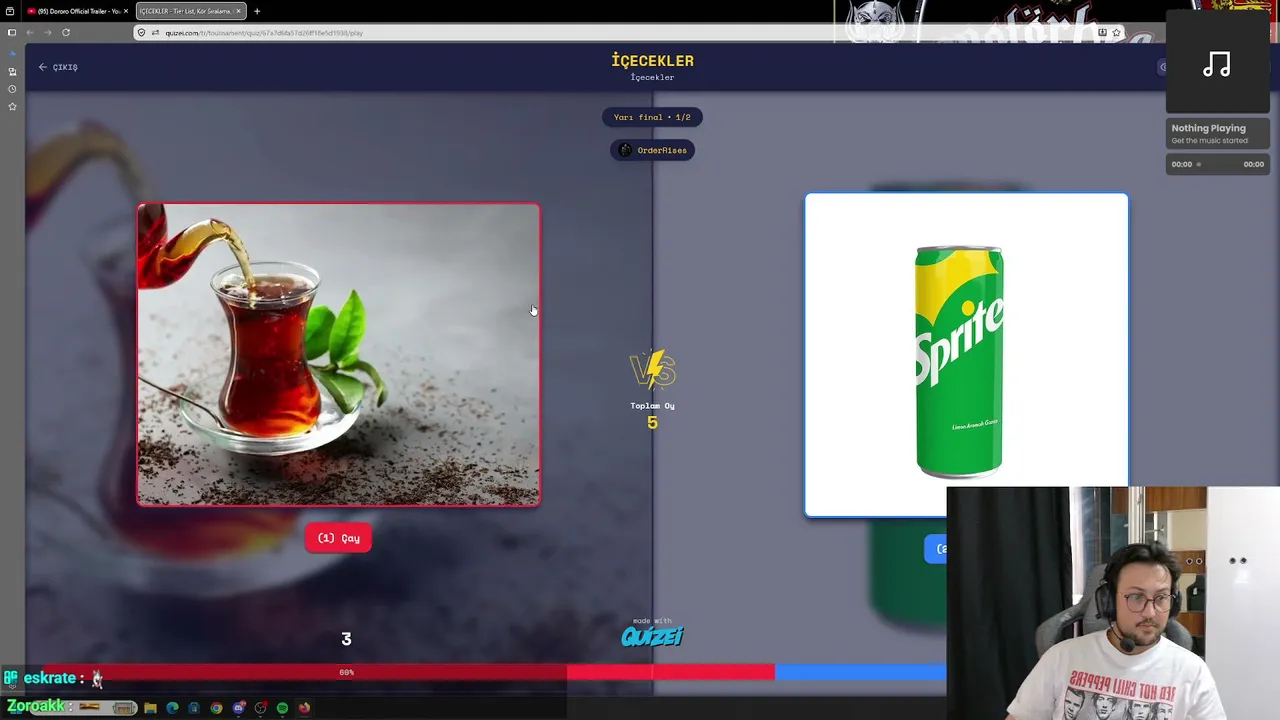Image resolution: width=1280 pixels, height=720 pixels.
Task: Open the OrderRises profile badge
Action: (x=652, y=150)
